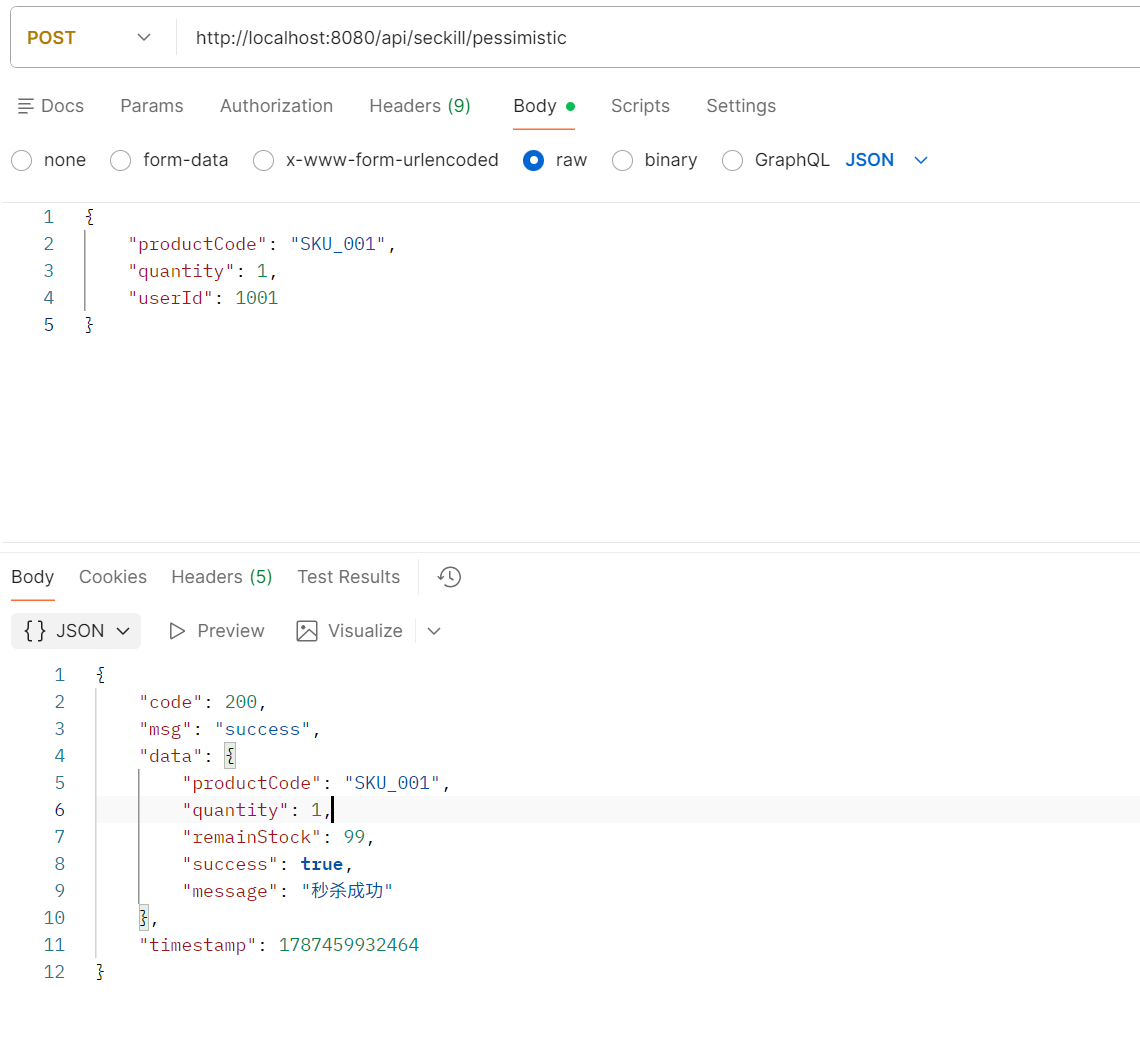1140x1043 pixels.
Task: Expand the chevron next to Visualize
Action: pos(434,631)
